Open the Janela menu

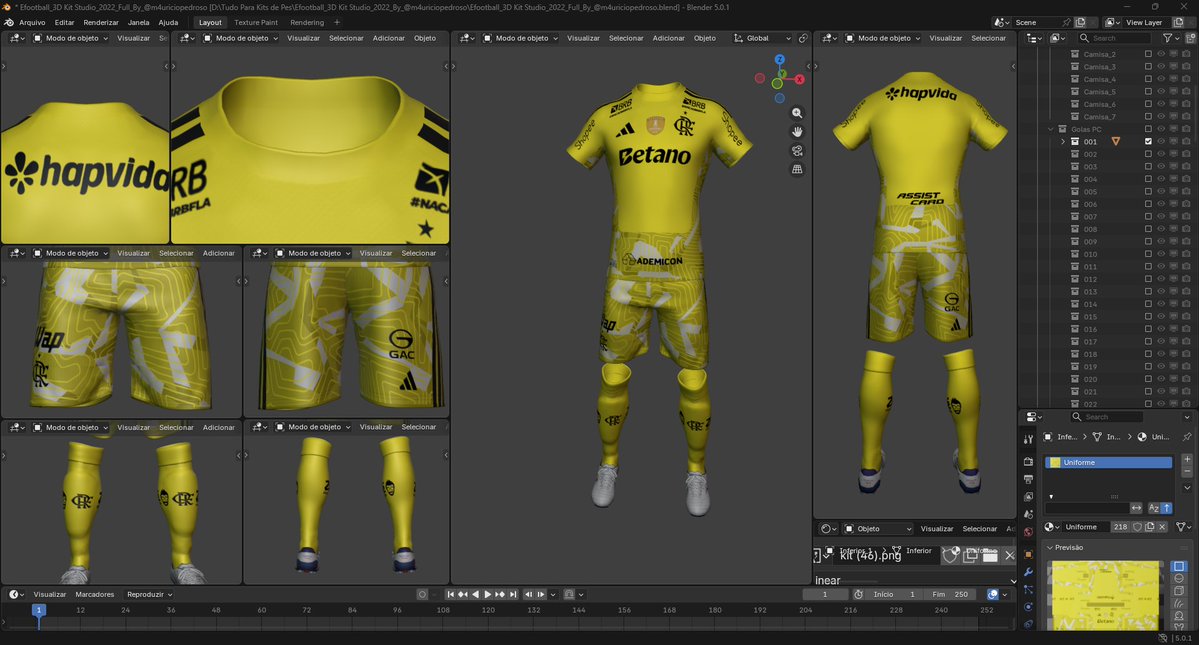pos(138,22)
